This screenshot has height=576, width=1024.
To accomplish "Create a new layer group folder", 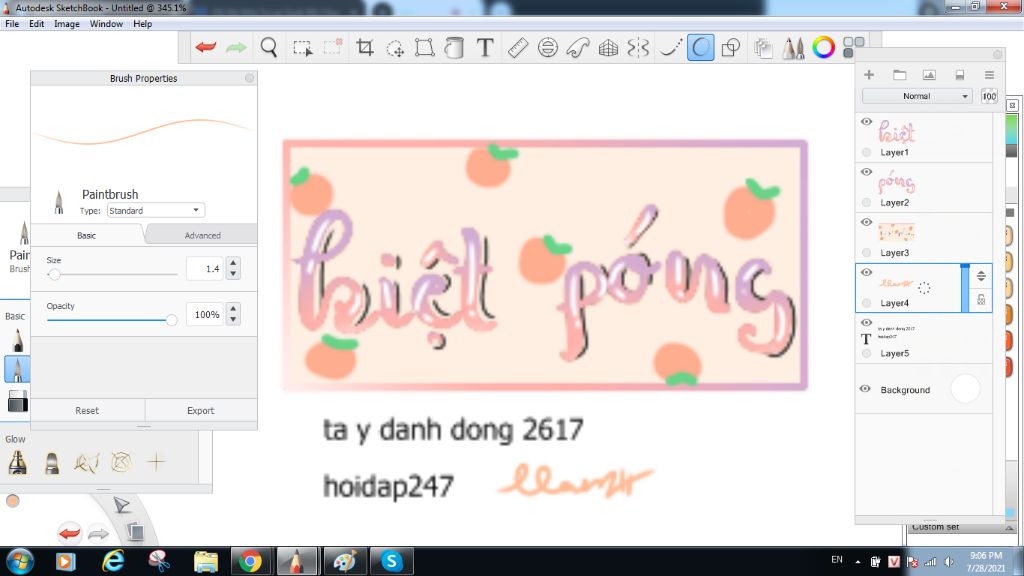I will coord(899,74).
